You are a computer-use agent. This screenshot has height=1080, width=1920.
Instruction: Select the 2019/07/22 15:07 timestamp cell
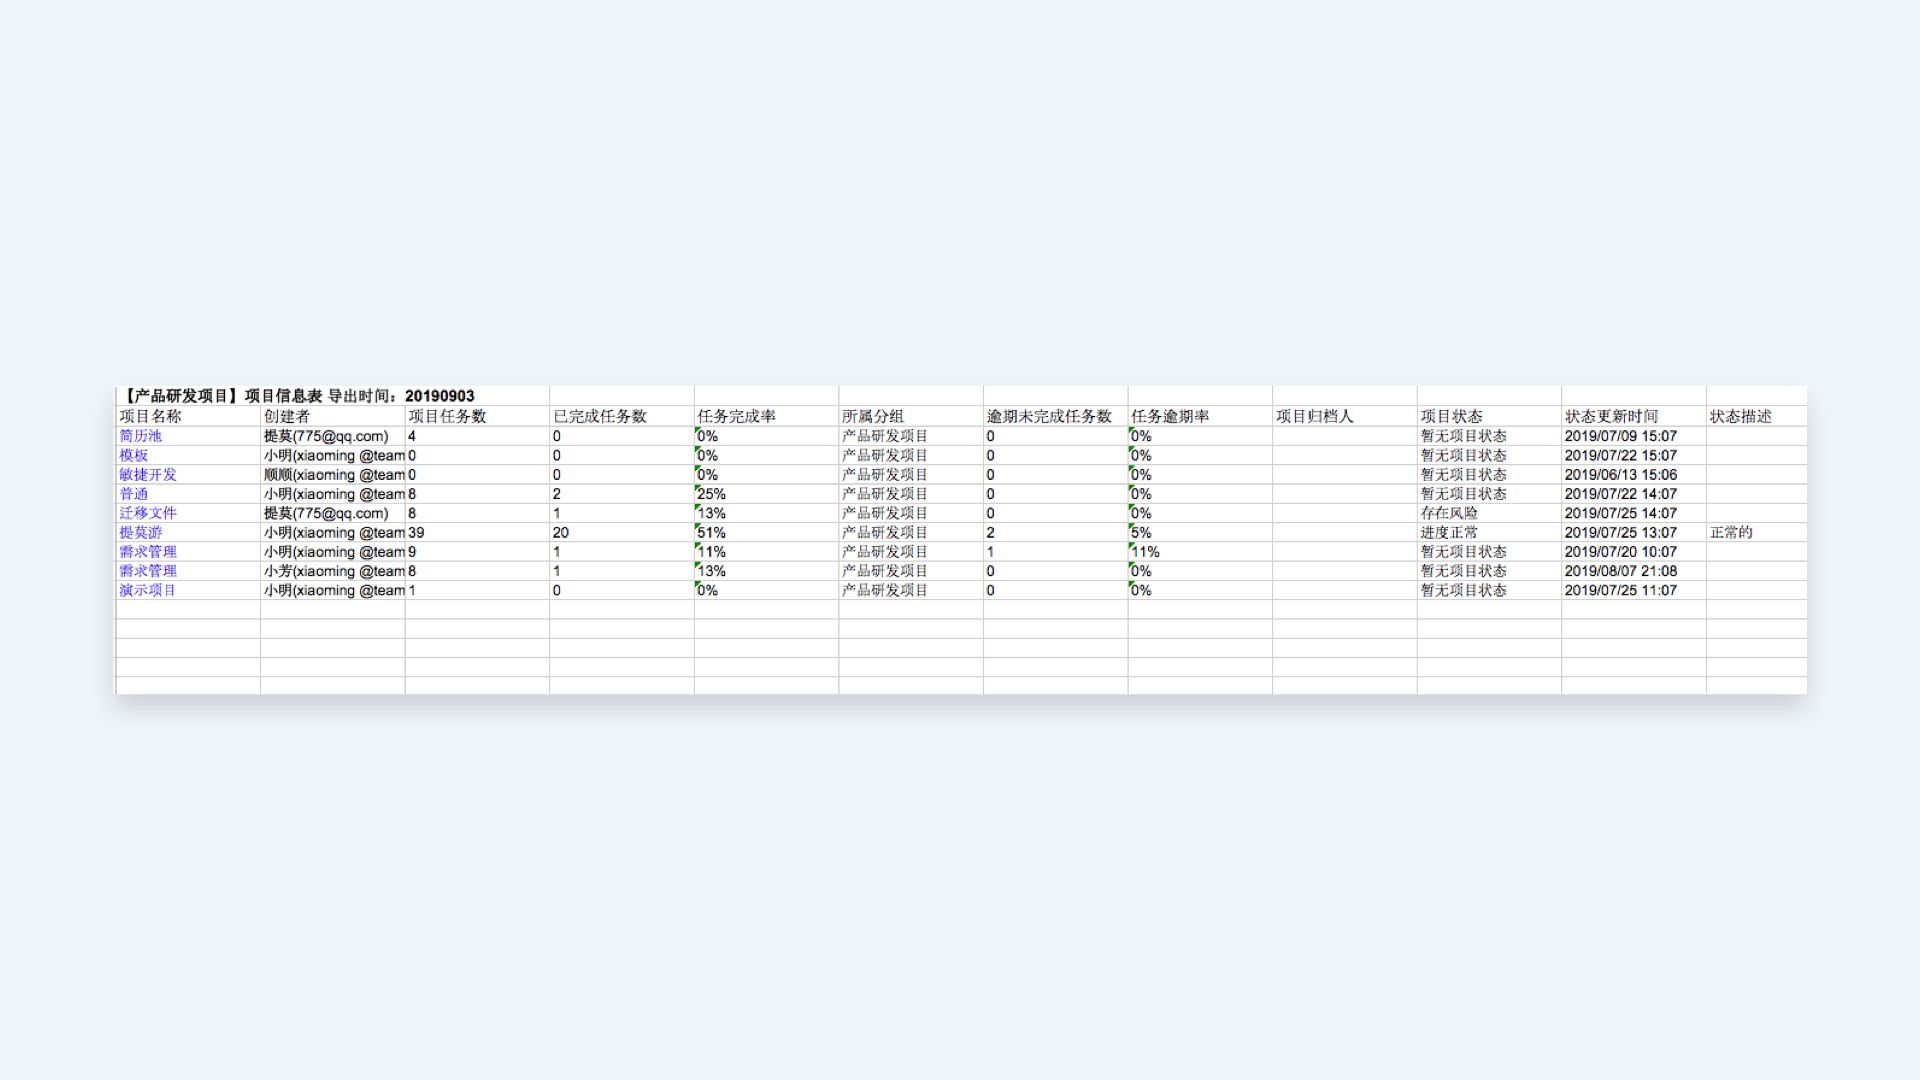click(1633, 455)
